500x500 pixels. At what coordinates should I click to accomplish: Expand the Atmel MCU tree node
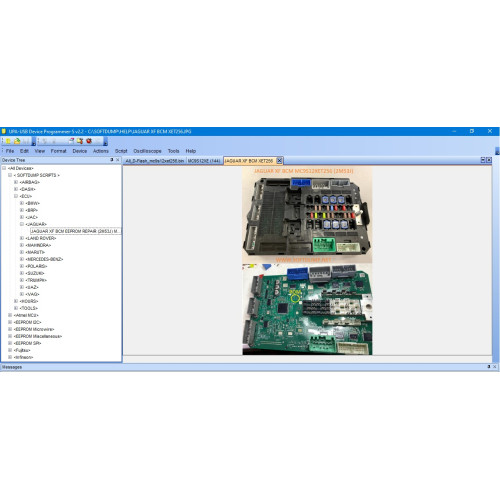[x=10, y=315]
